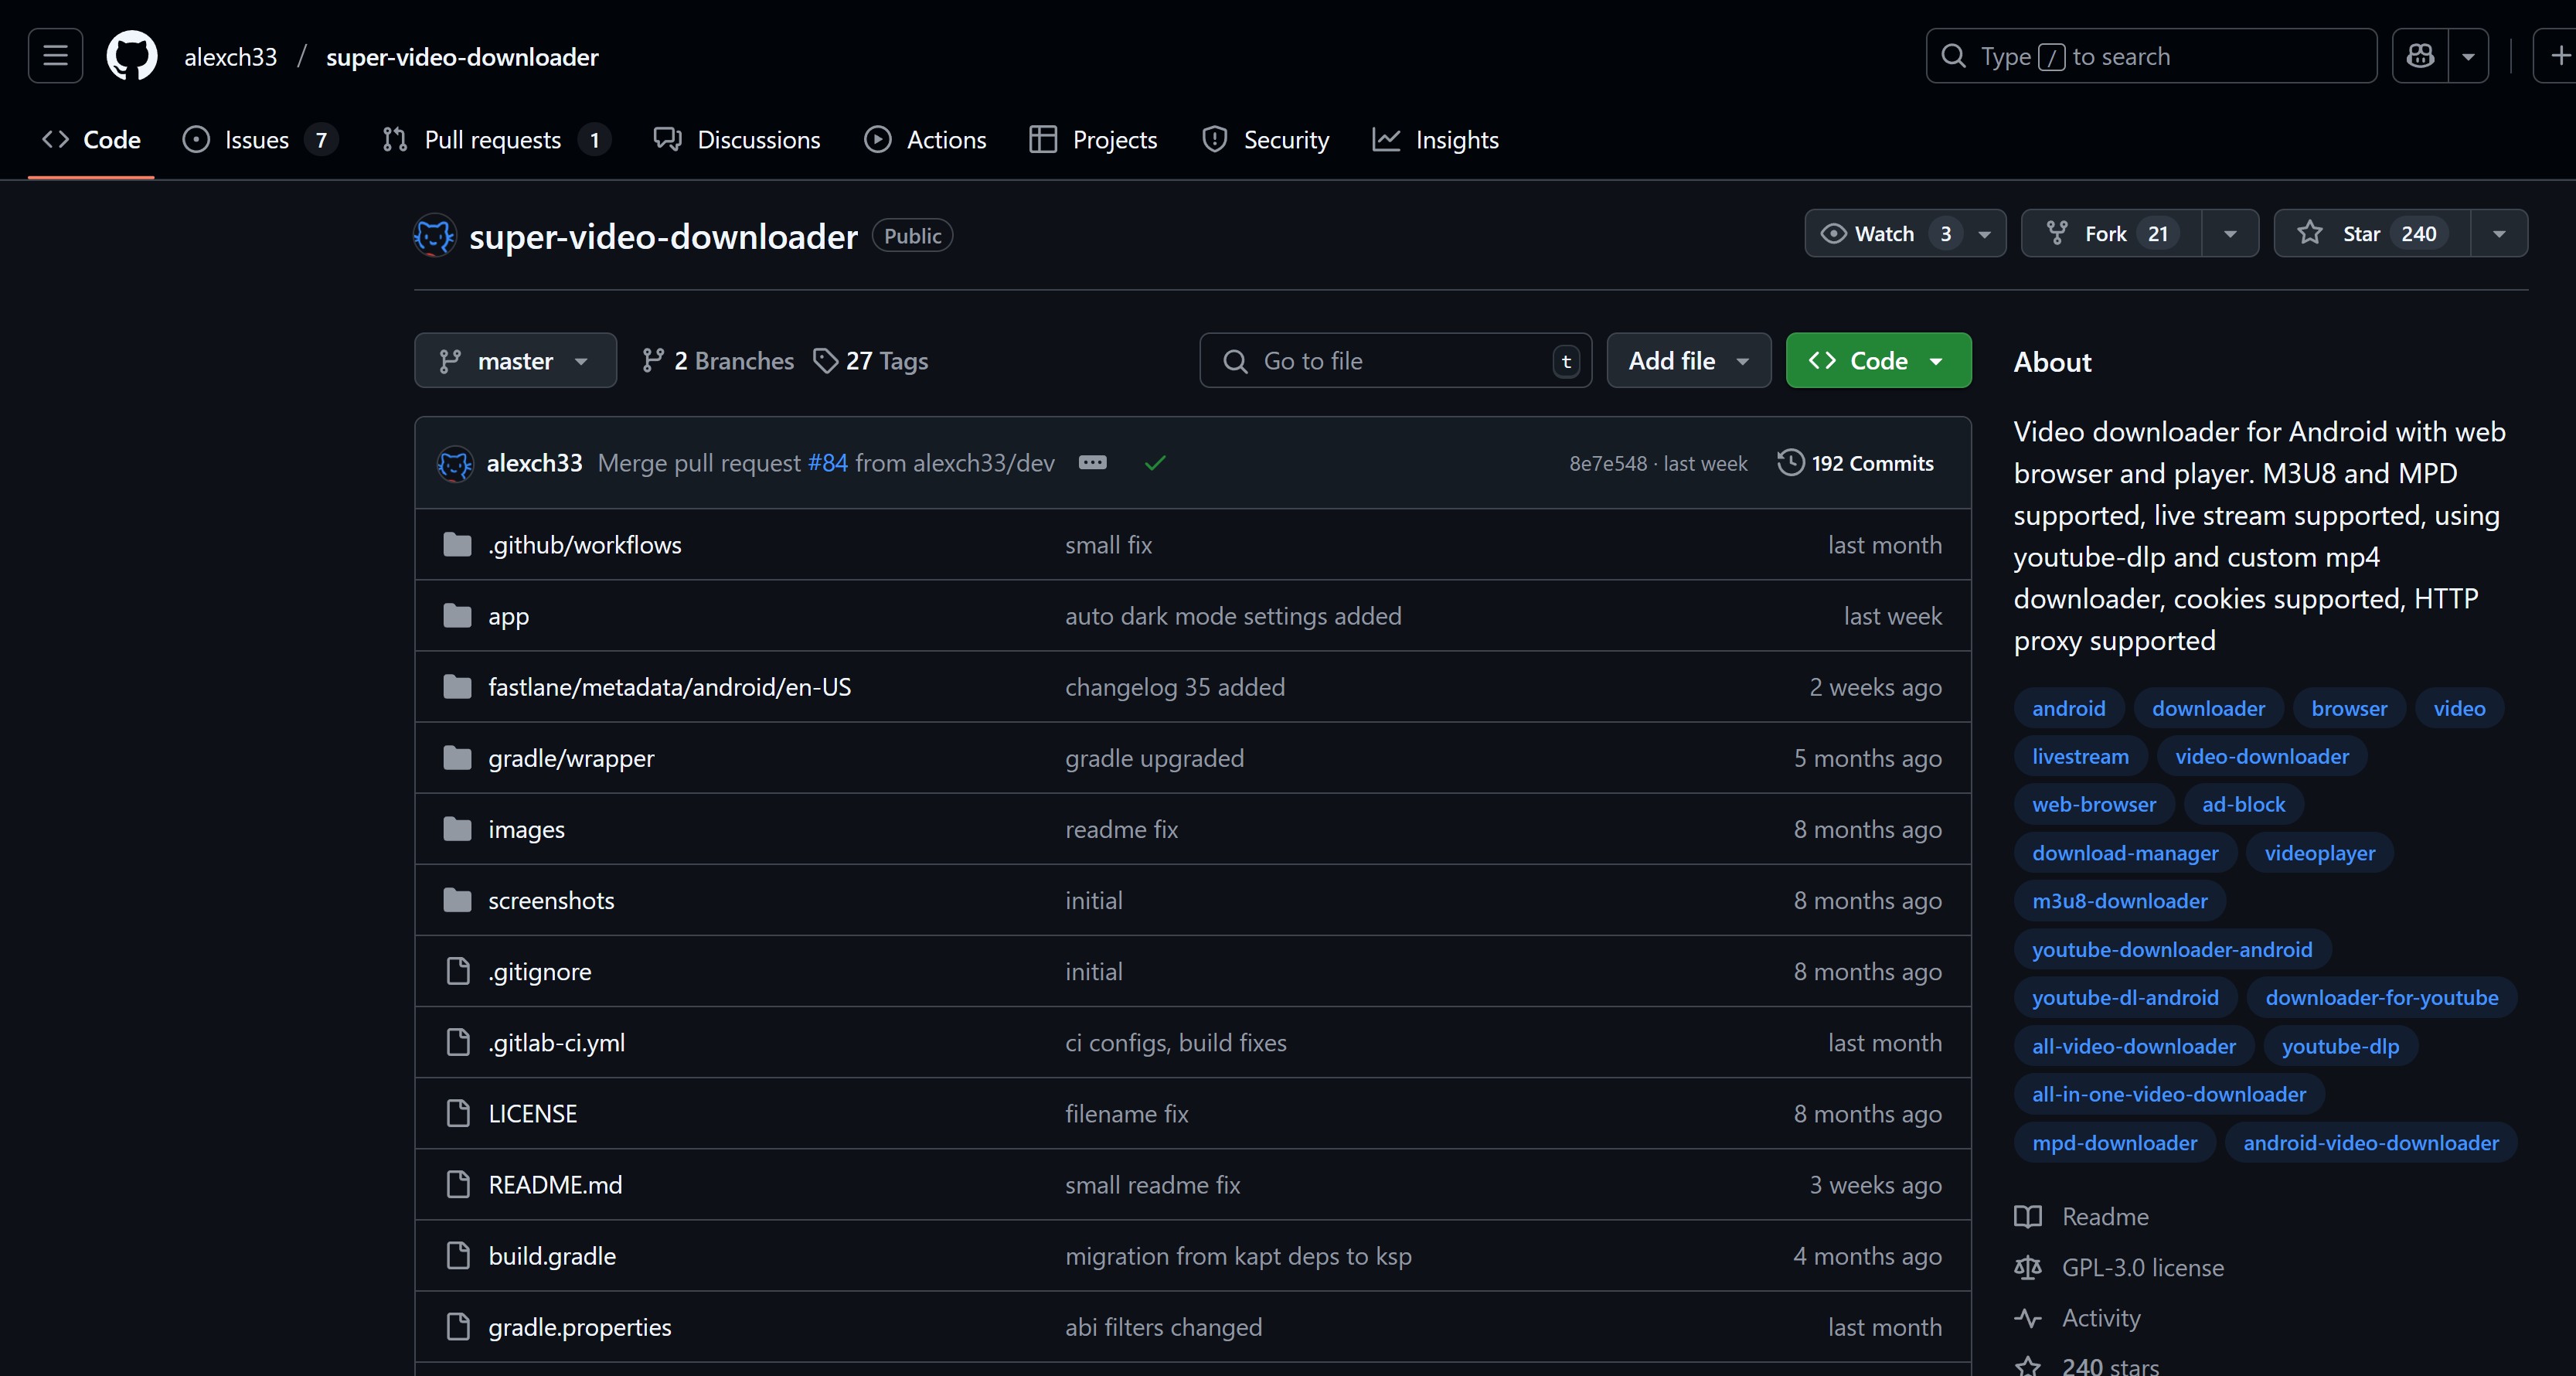Image resolution: width=2576 pixels, height=1376 pixels.
Task: Click the android topic tag
Action: pyautogui.click(x=2068, y=708)
